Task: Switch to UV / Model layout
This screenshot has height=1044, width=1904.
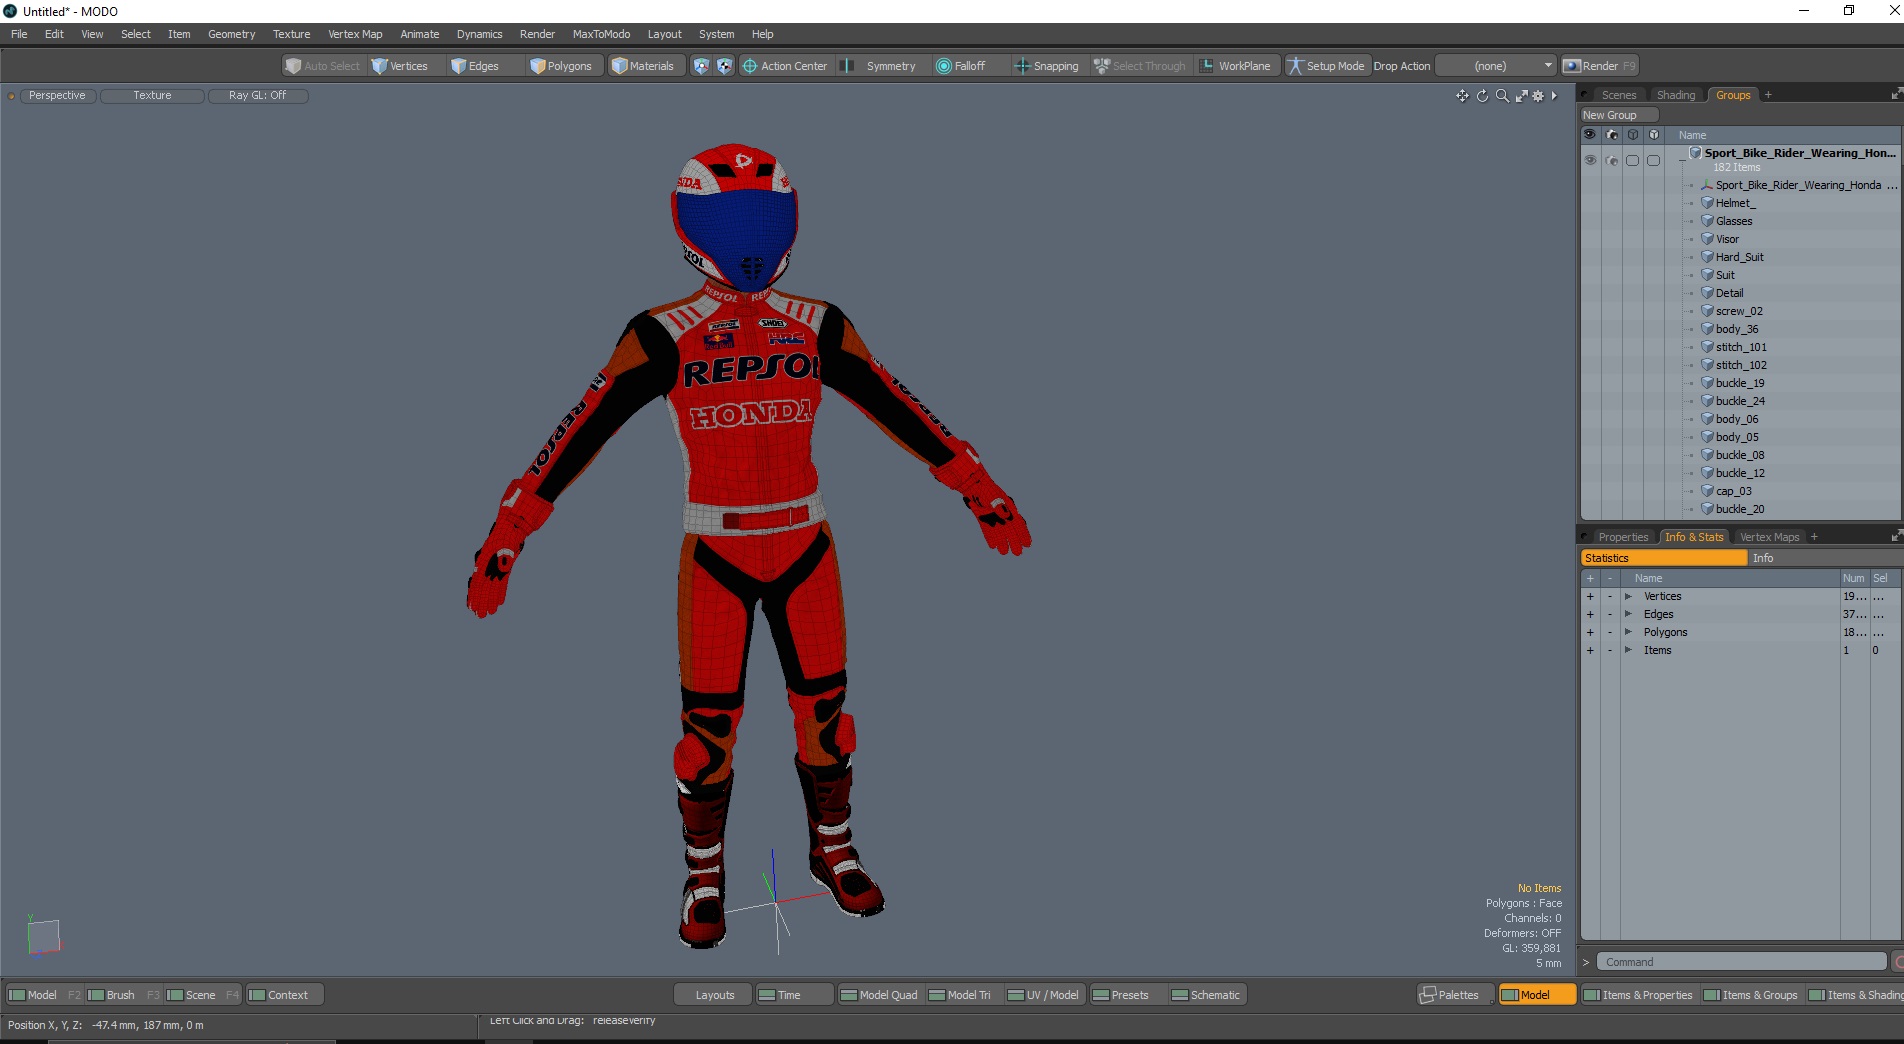Action: pos(1043,995)
